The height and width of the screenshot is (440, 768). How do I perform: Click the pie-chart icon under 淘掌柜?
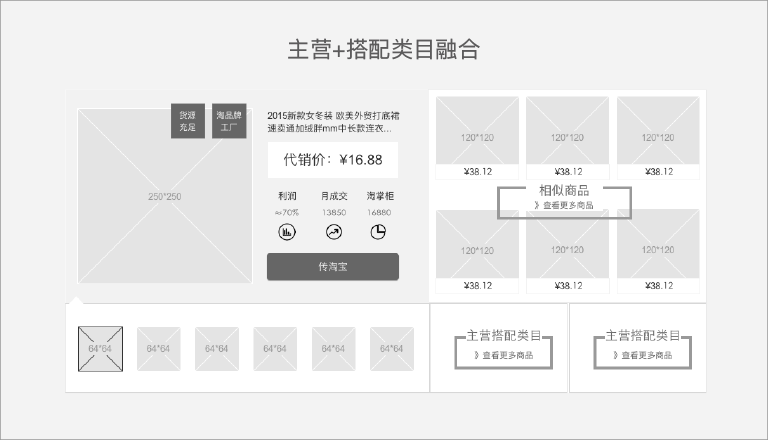(x=378, y=232)
